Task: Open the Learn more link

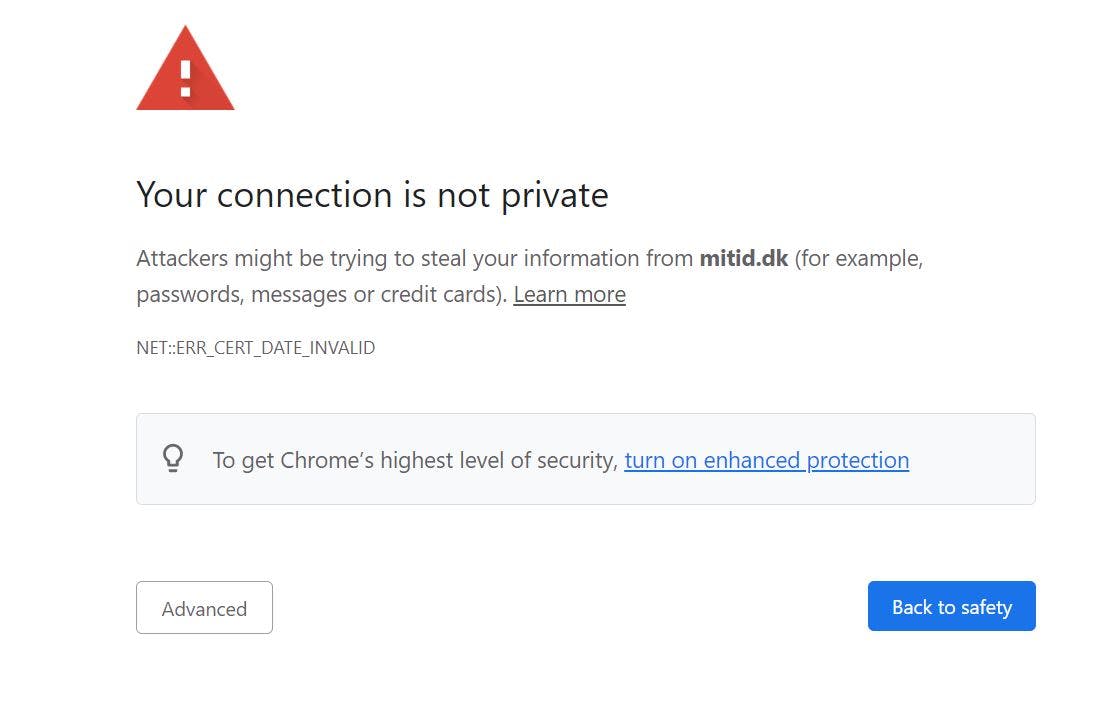Action: [569, 295]
